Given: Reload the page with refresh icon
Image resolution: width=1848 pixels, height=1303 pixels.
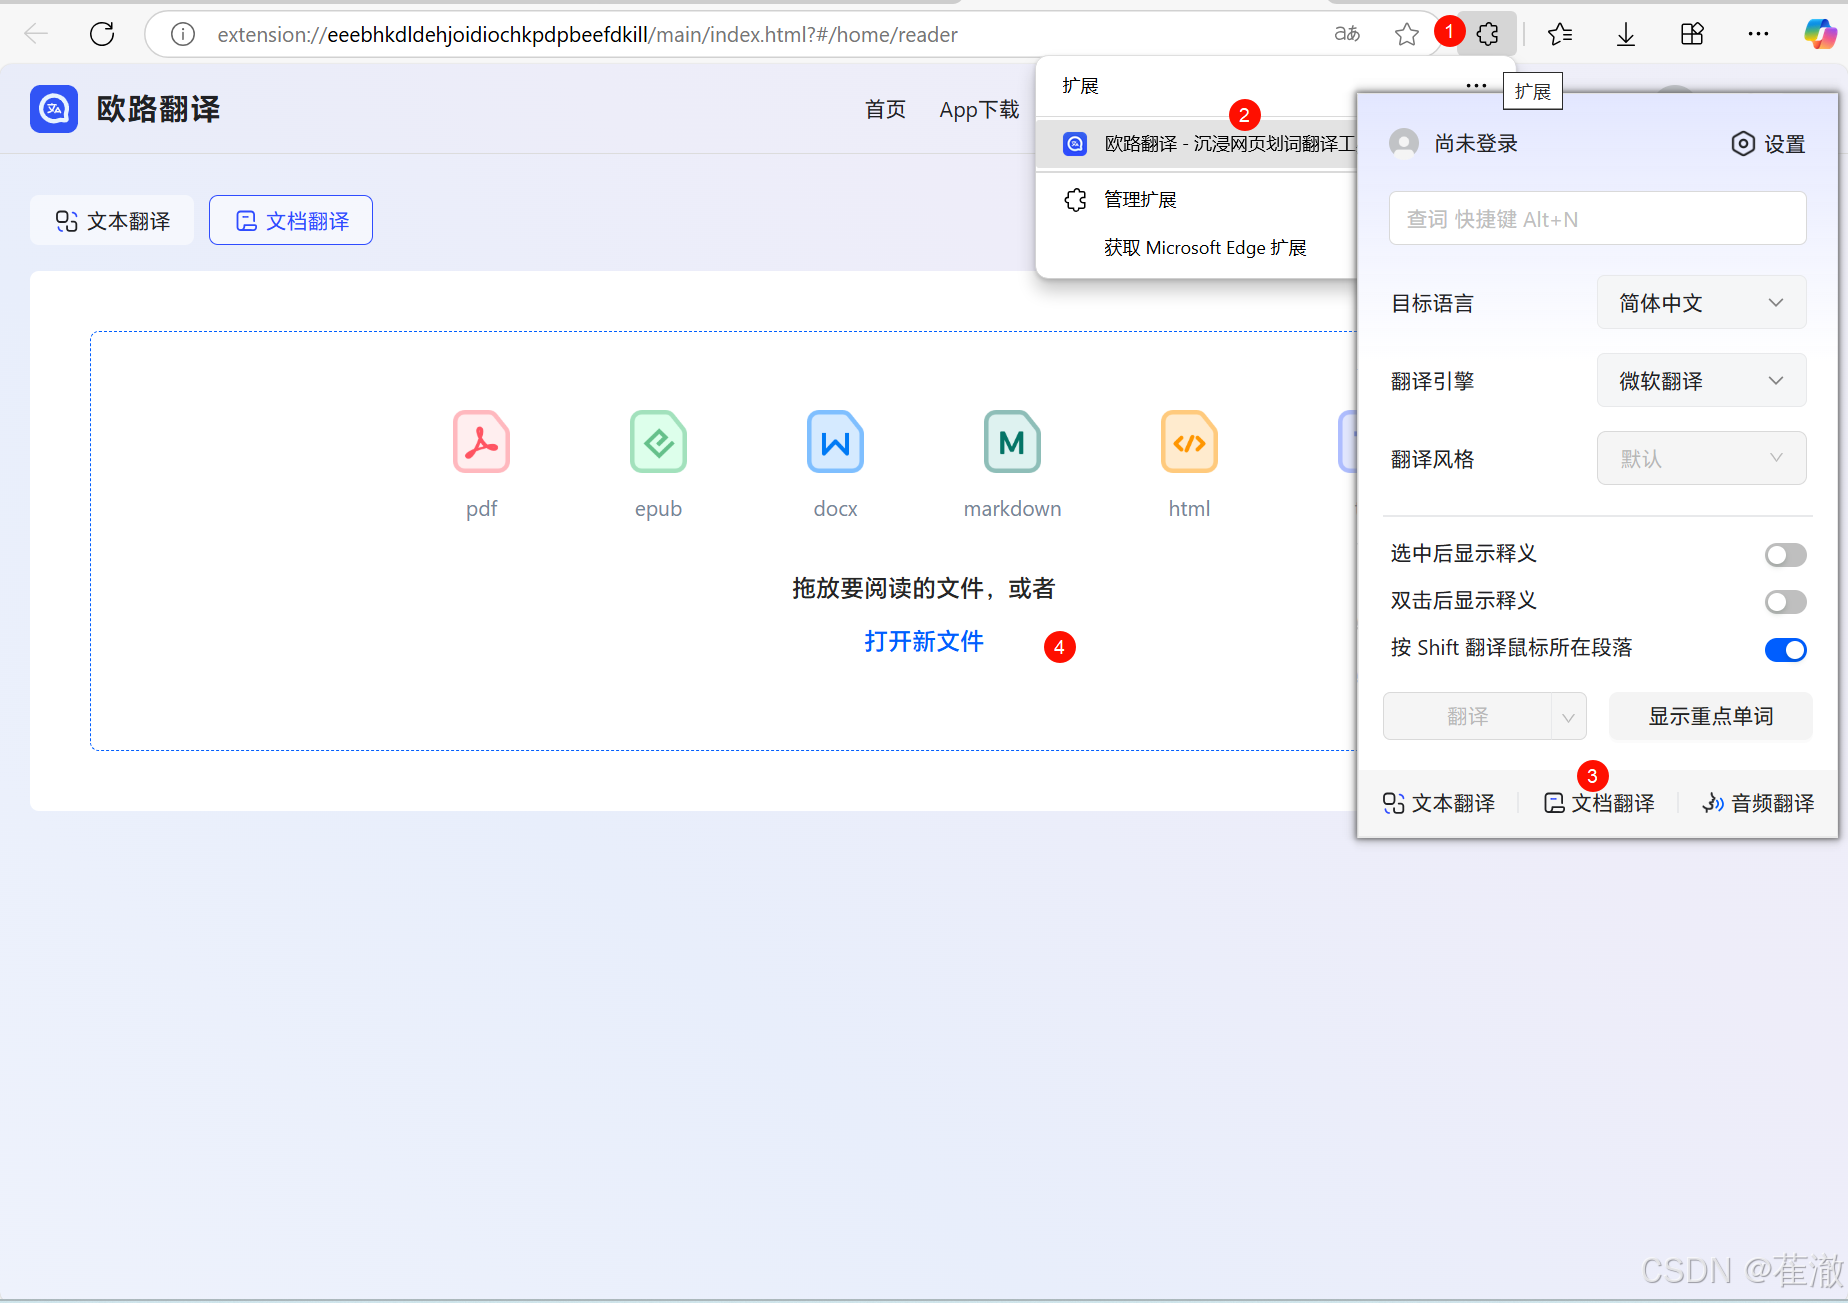Looking at the screenshot, I should [102, 34].
